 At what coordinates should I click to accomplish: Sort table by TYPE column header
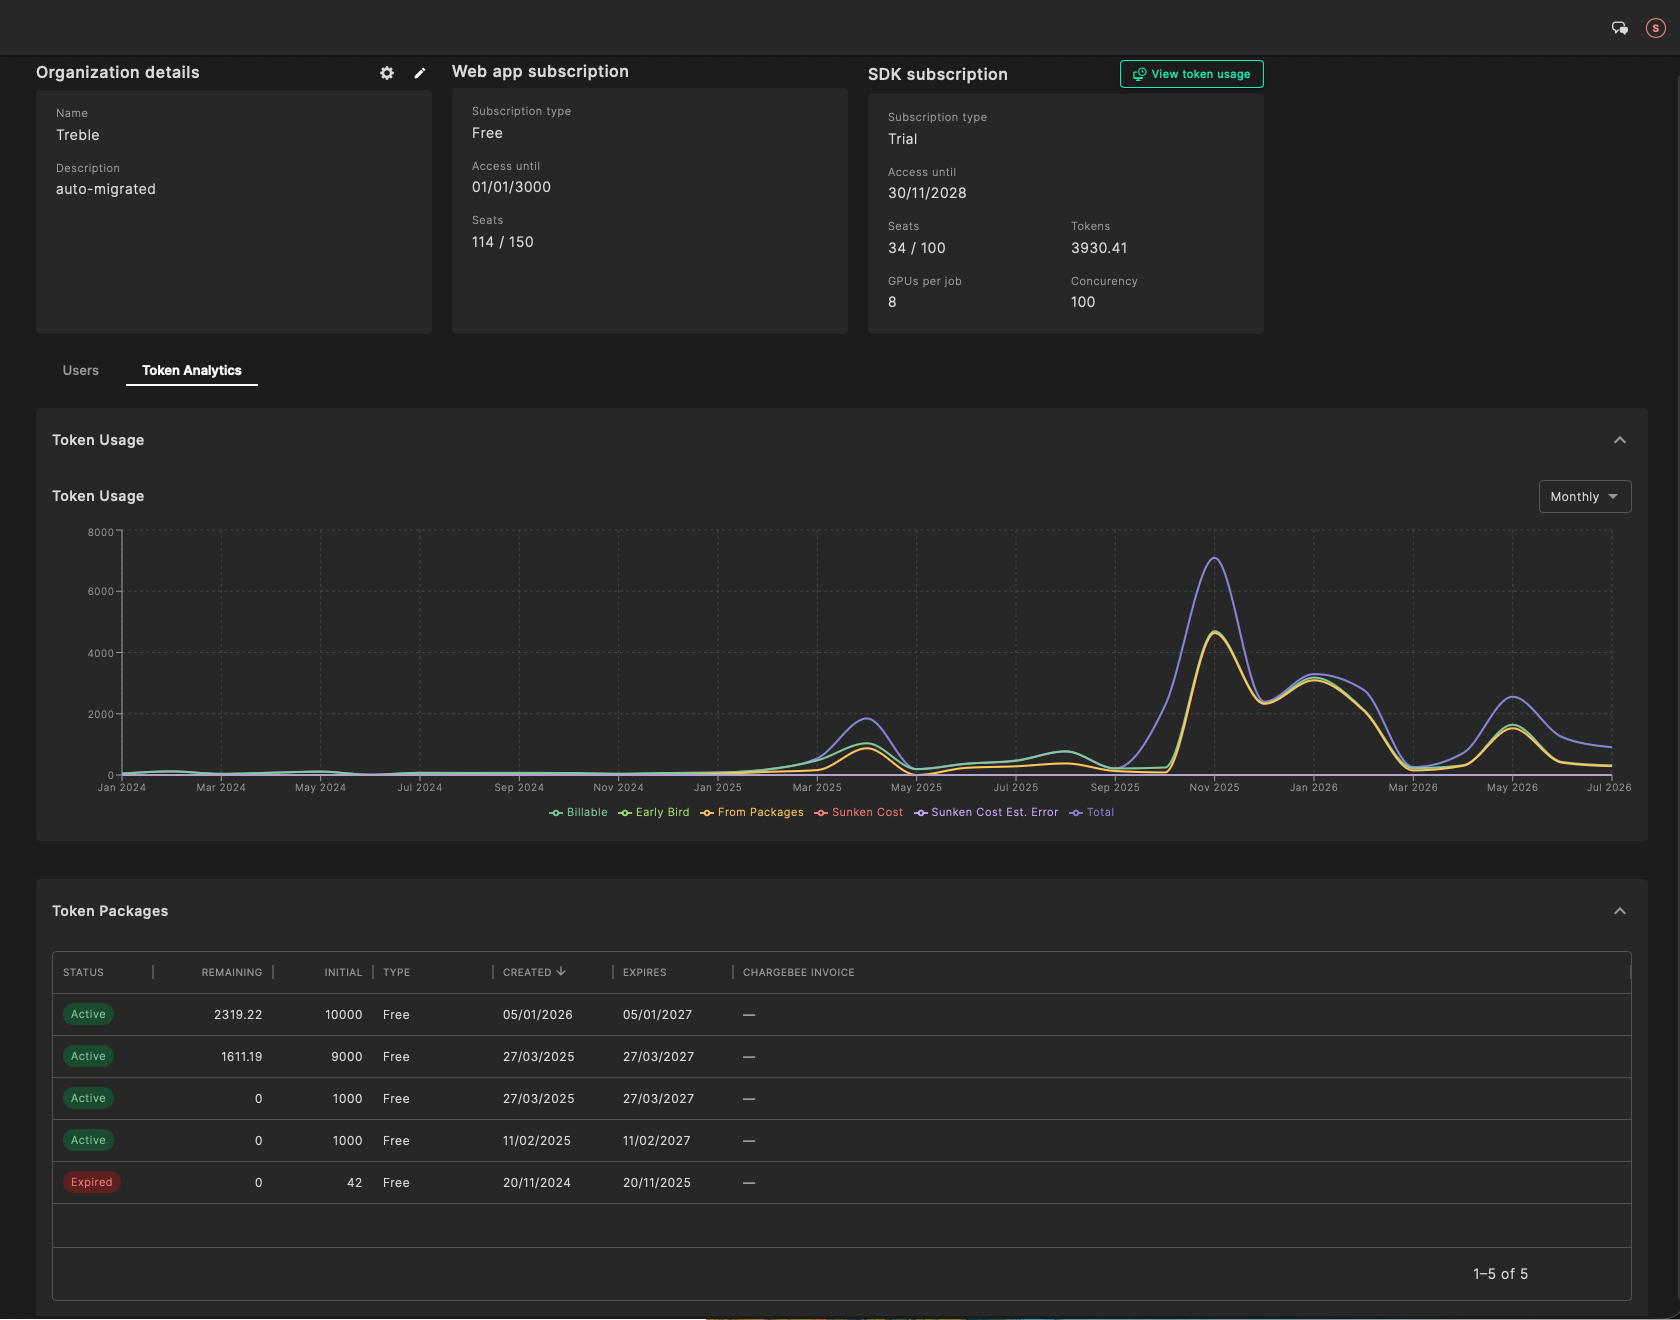(396, 972)
